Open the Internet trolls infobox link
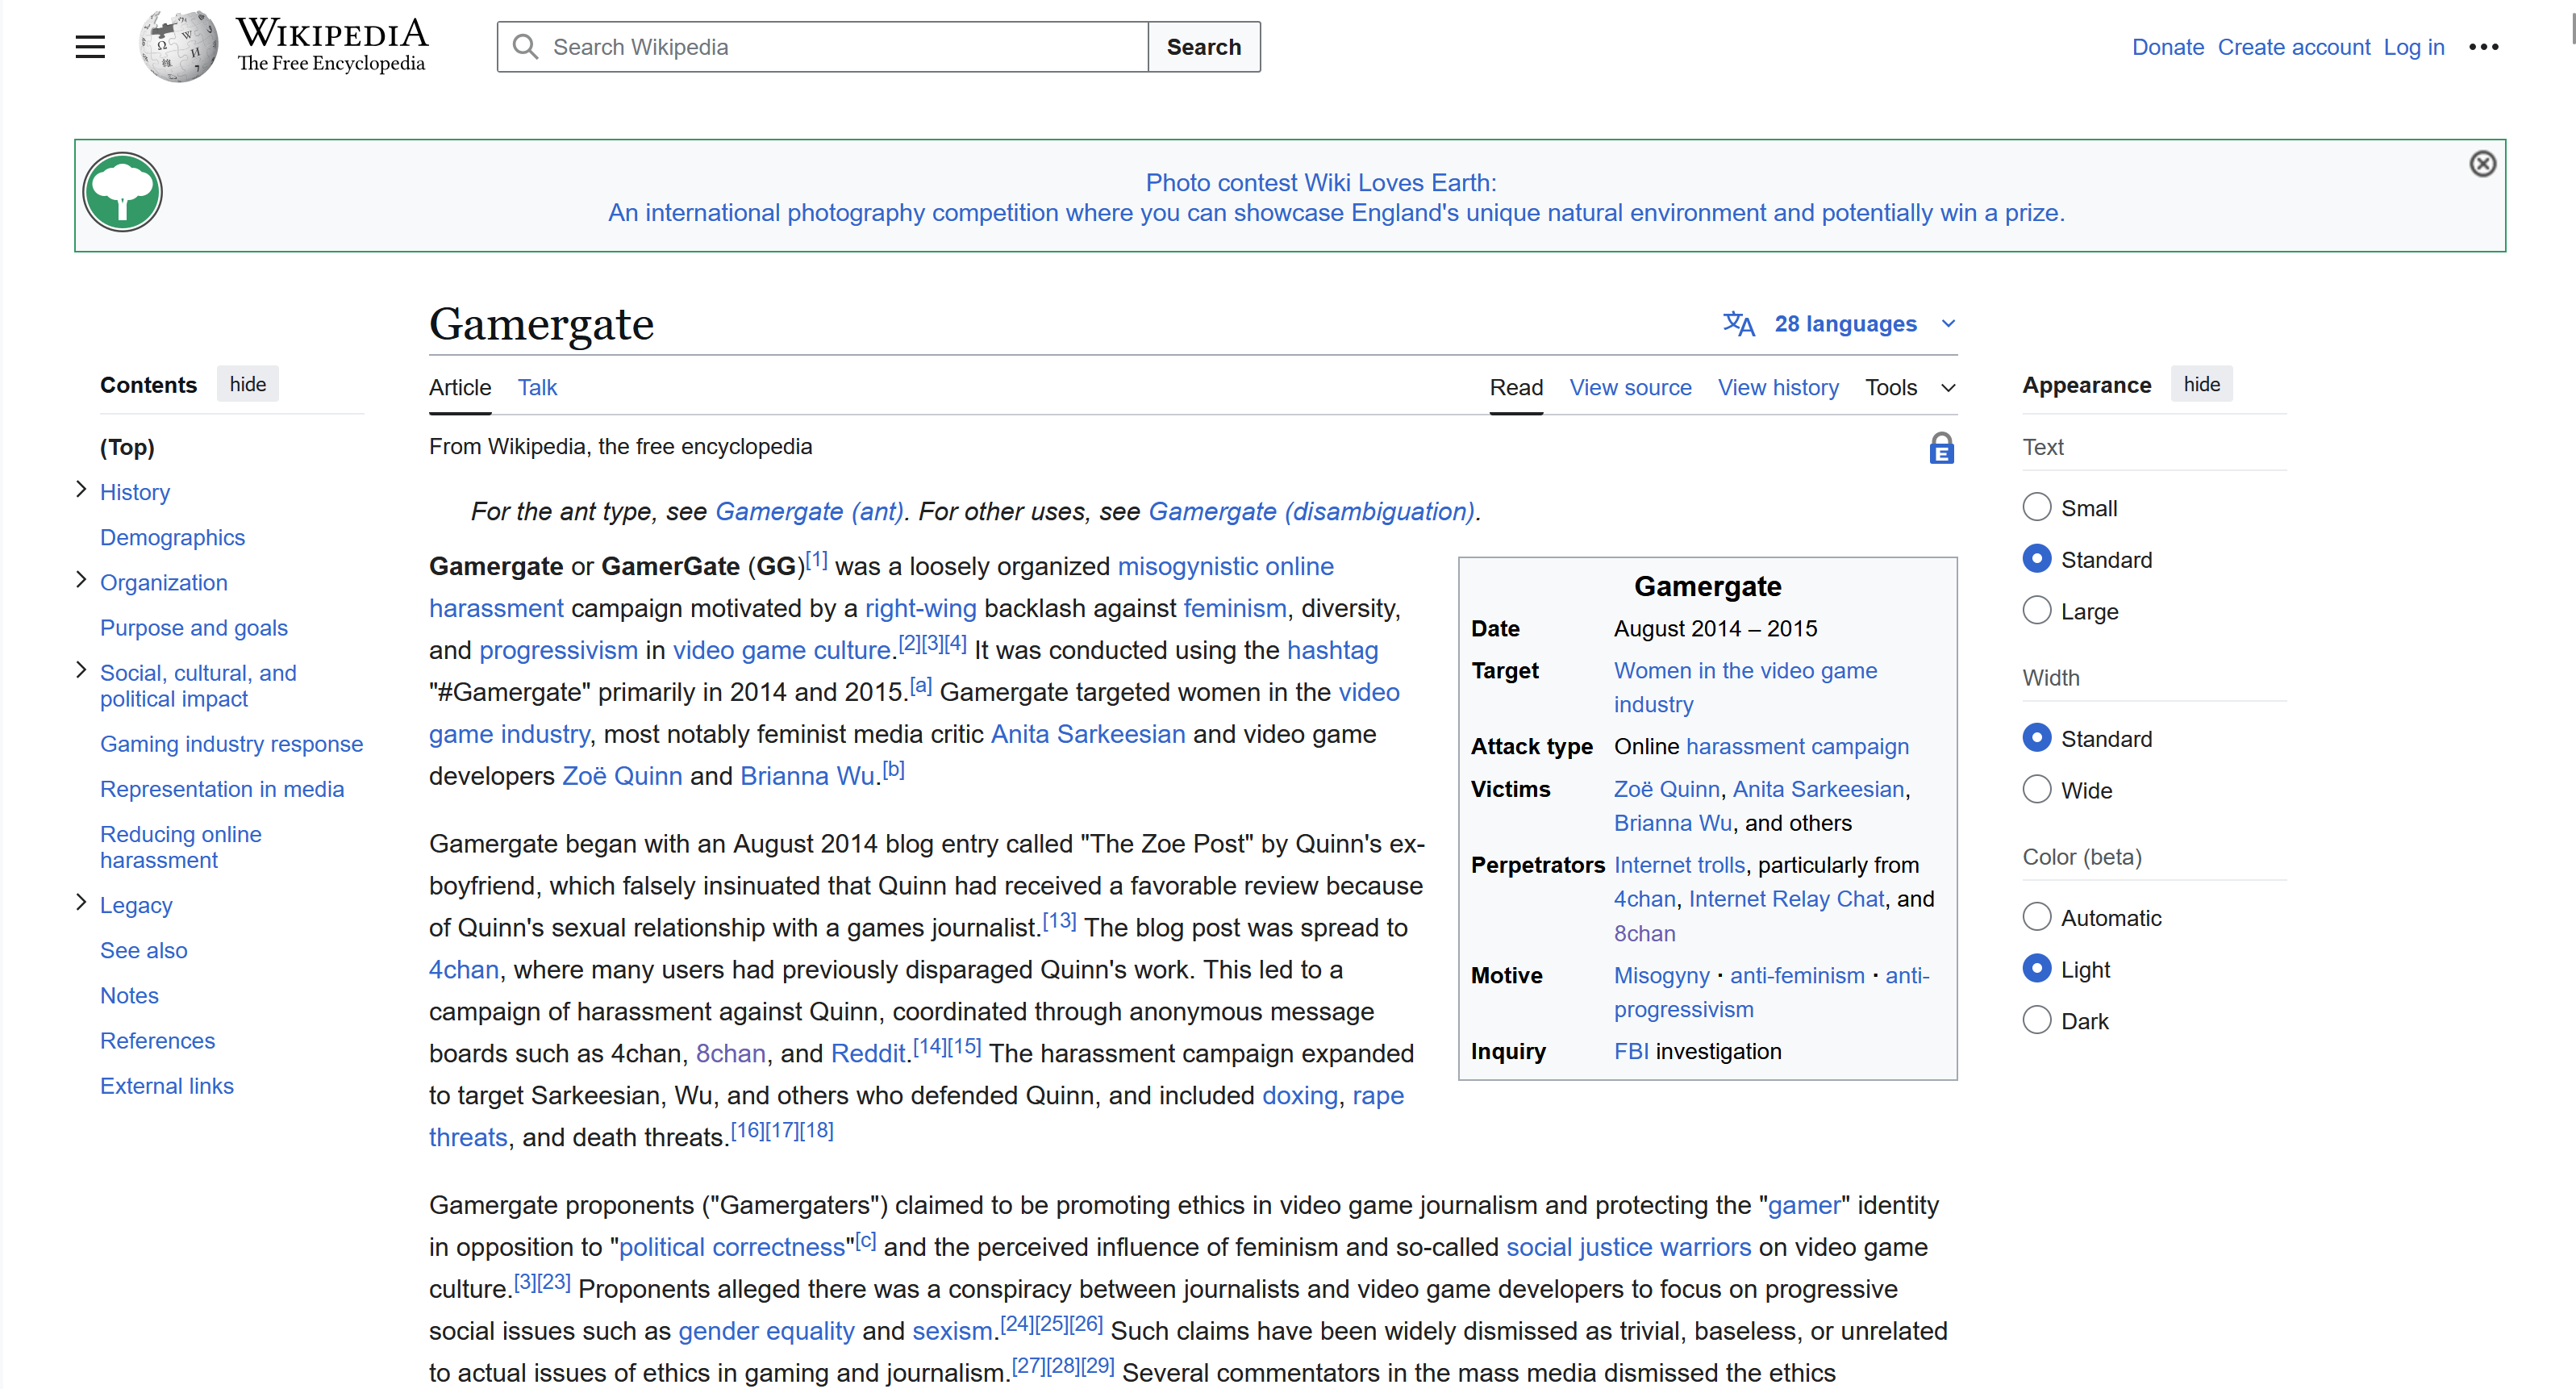Image resolution: width=2576 pixels, height=1389 pixels. pos(1679,865)
